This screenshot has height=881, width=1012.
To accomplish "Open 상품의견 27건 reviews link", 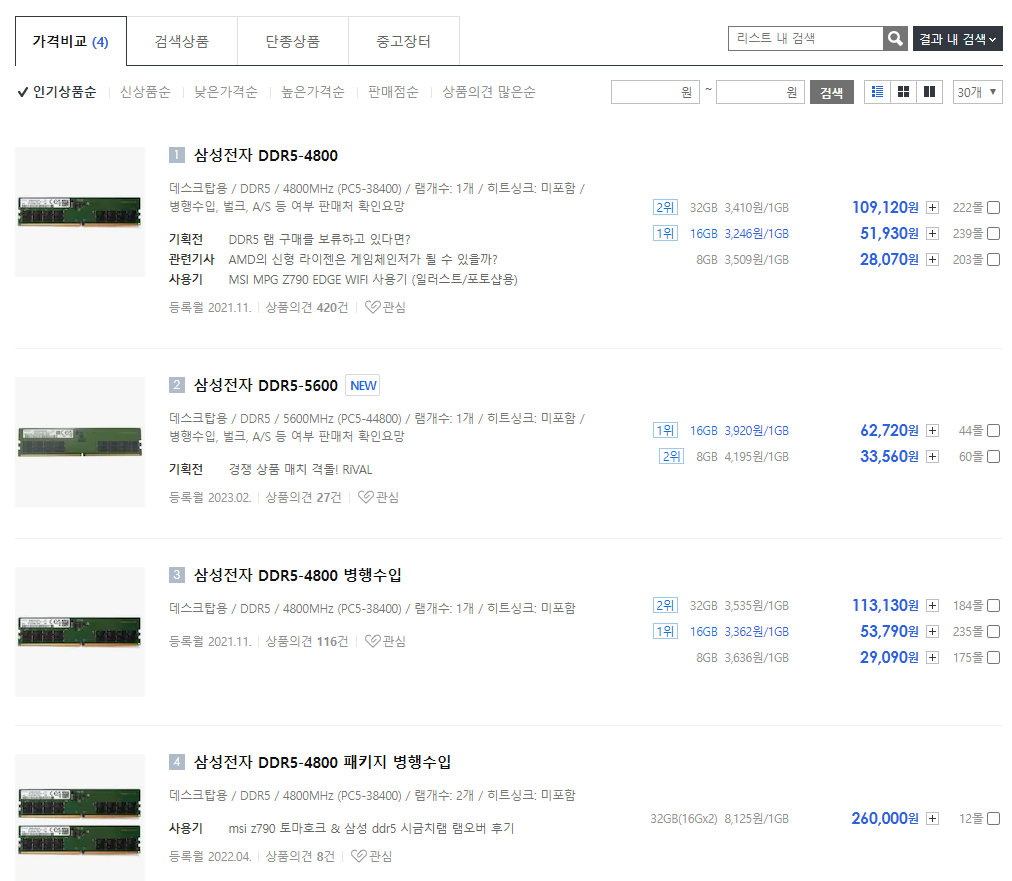I will 303,497.
